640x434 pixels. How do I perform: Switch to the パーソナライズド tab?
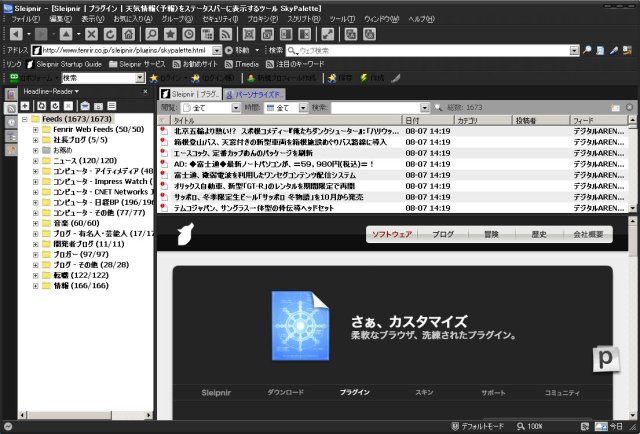(255, 94)
